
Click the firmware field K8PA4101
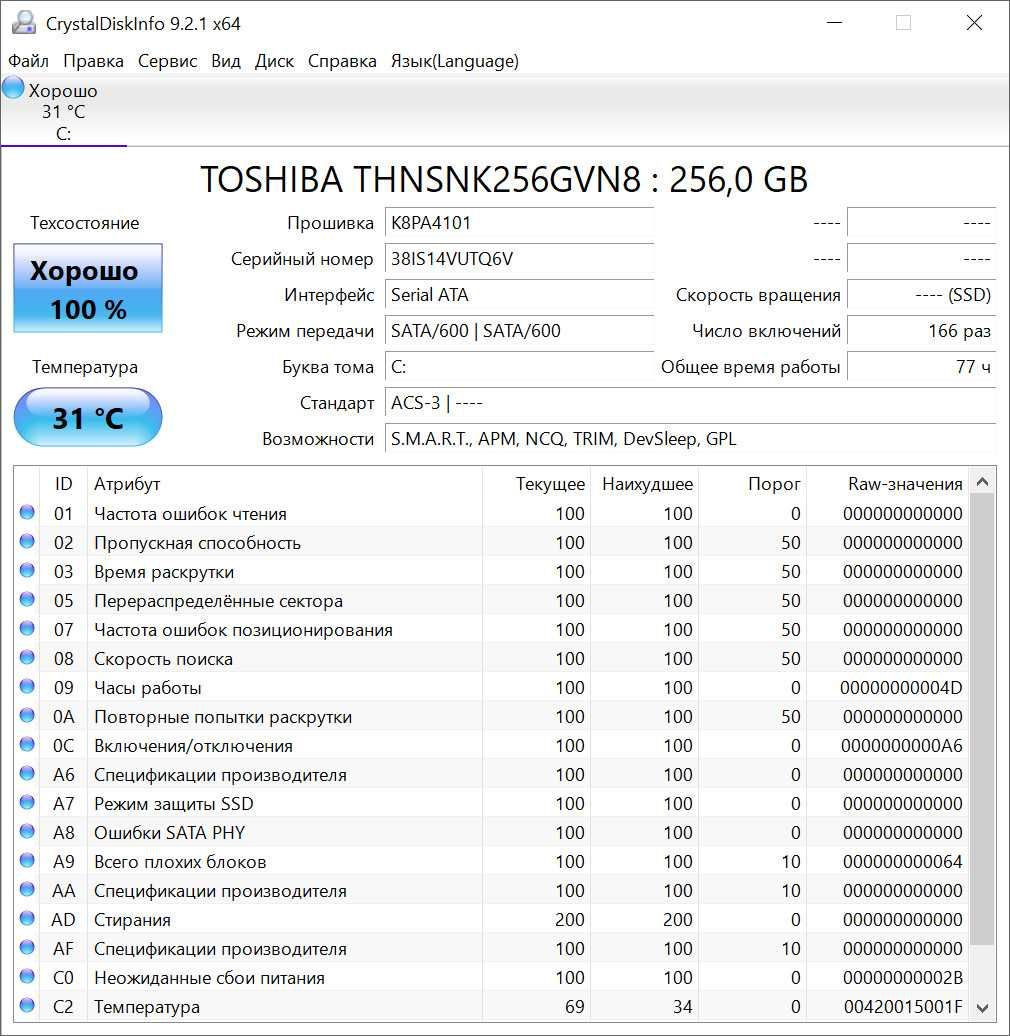click(x=519, y=223)
